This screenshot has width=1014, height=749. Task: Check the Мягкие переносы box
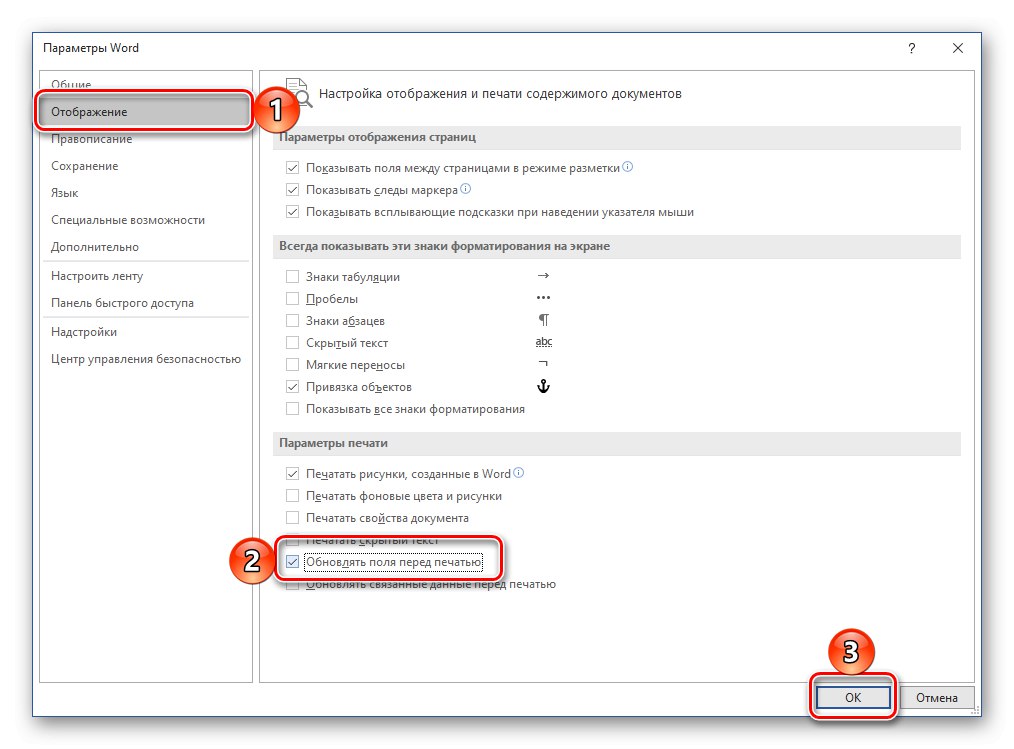(292, 365)
